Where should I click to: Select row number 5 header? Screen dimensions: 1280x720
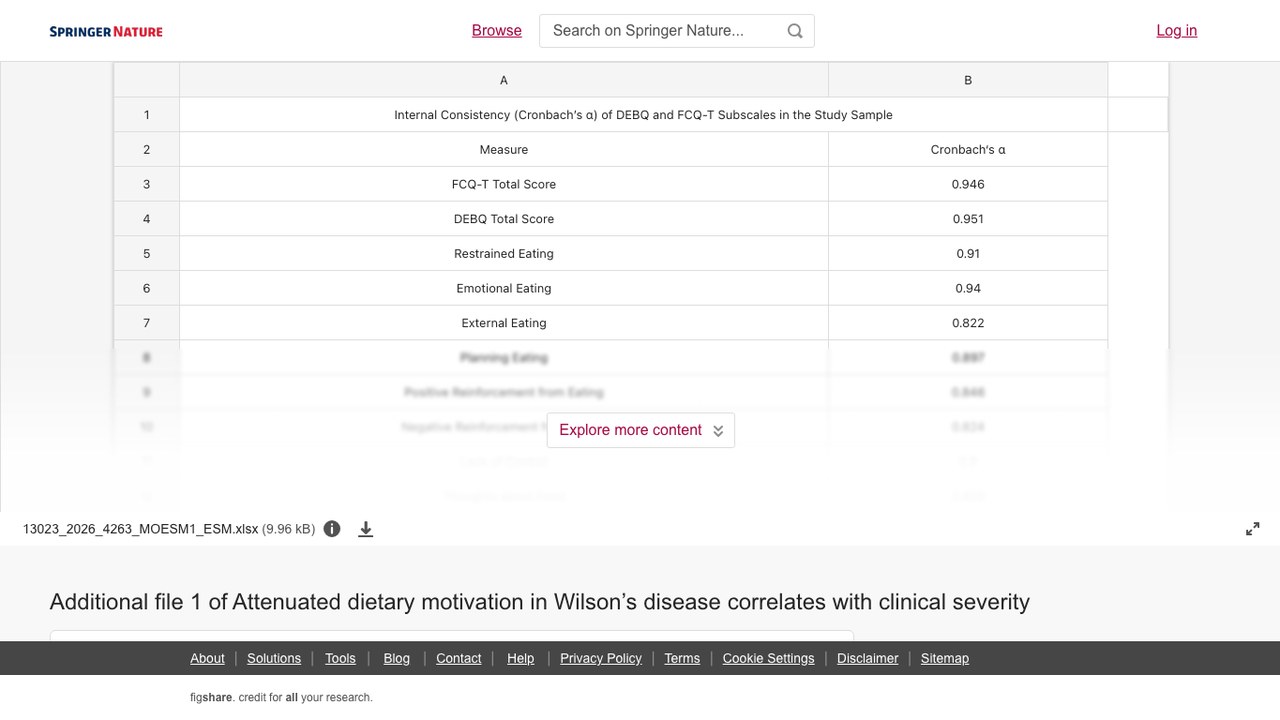tap(146, 254)
